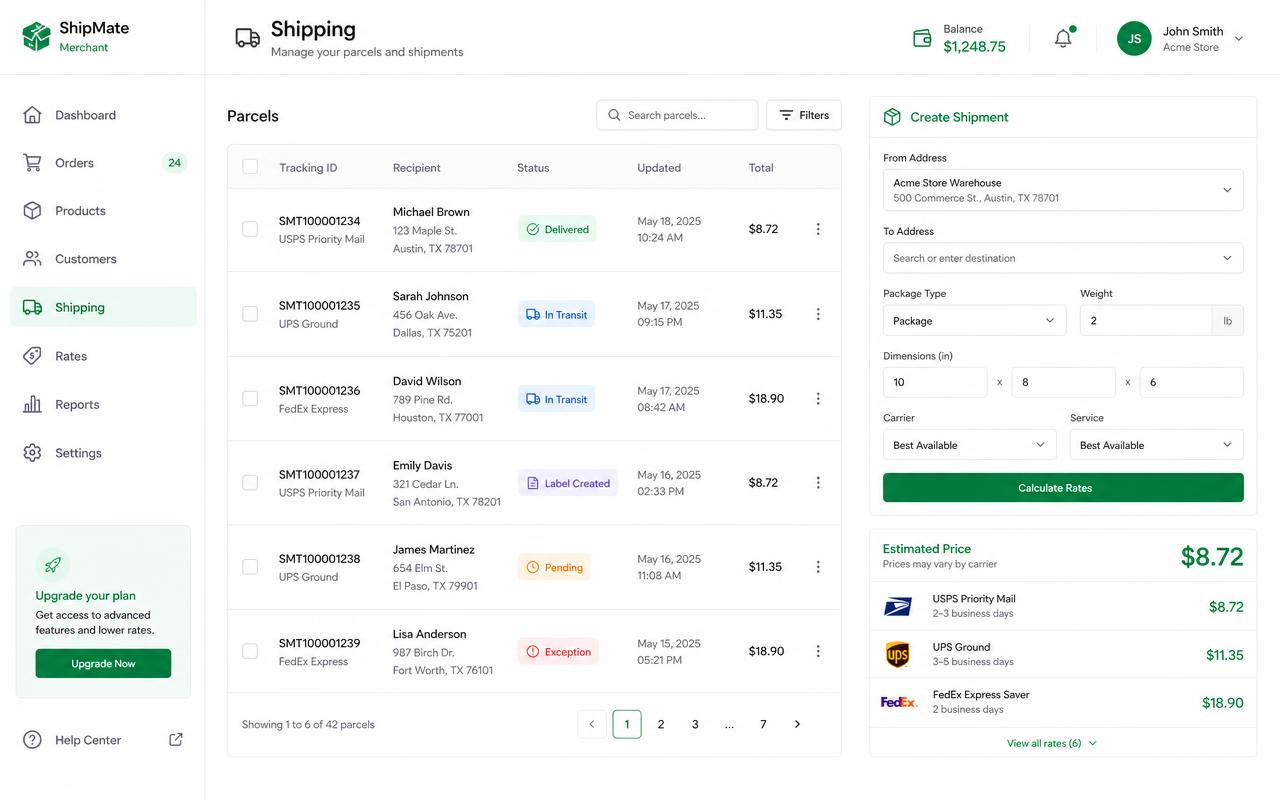Open the notifications bell icon
This screenshot has width=1280, height=800.
click(1063, 39)
